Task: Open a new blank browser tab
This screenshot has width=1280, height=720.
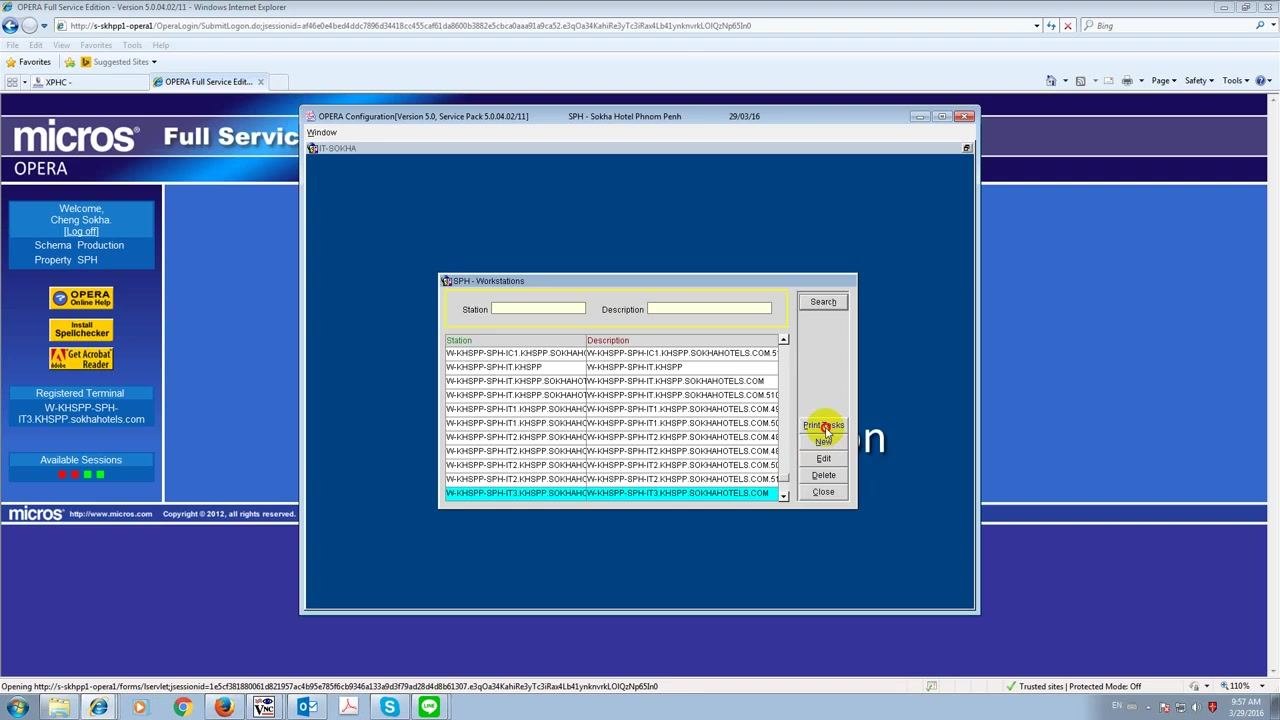Action: (280, 82)
